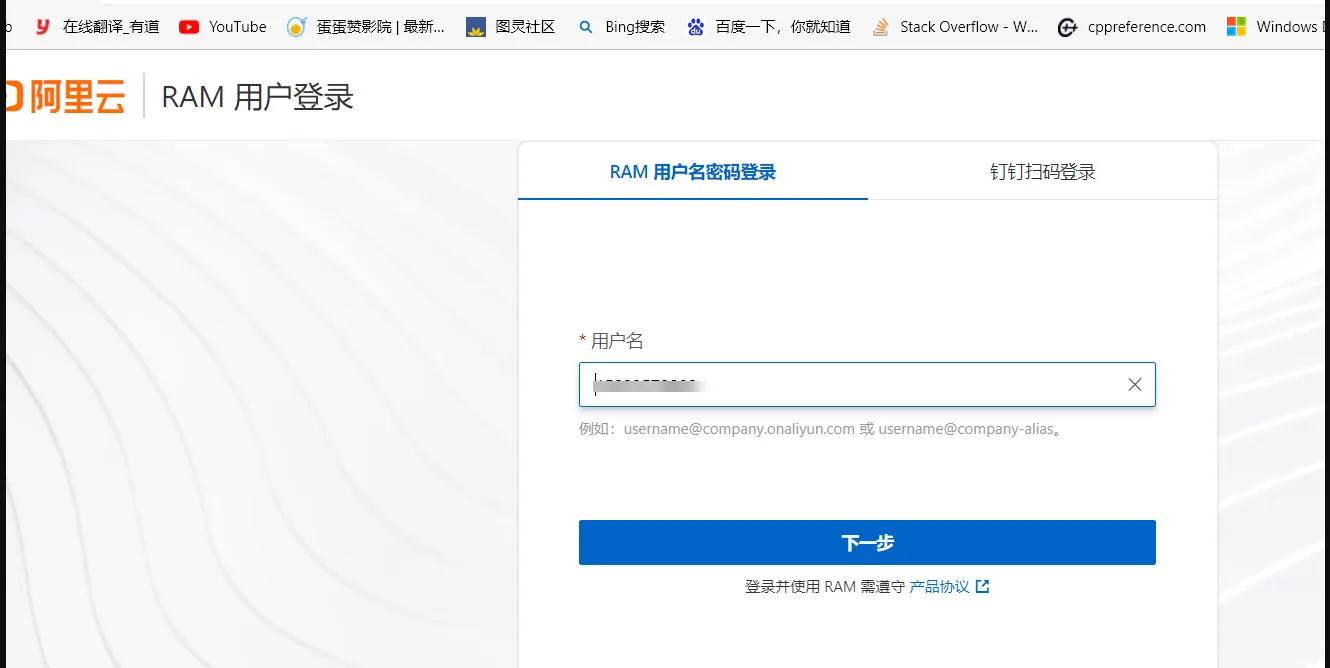
Task: Open the 蛋蛋赞影院 bookmark
Action: 366,27
